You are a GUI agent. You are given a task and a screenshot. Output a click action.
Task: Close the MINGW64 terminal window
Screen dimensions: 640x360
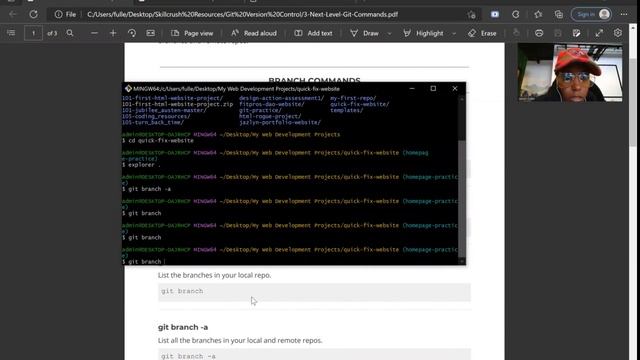(x=455, y=89)
